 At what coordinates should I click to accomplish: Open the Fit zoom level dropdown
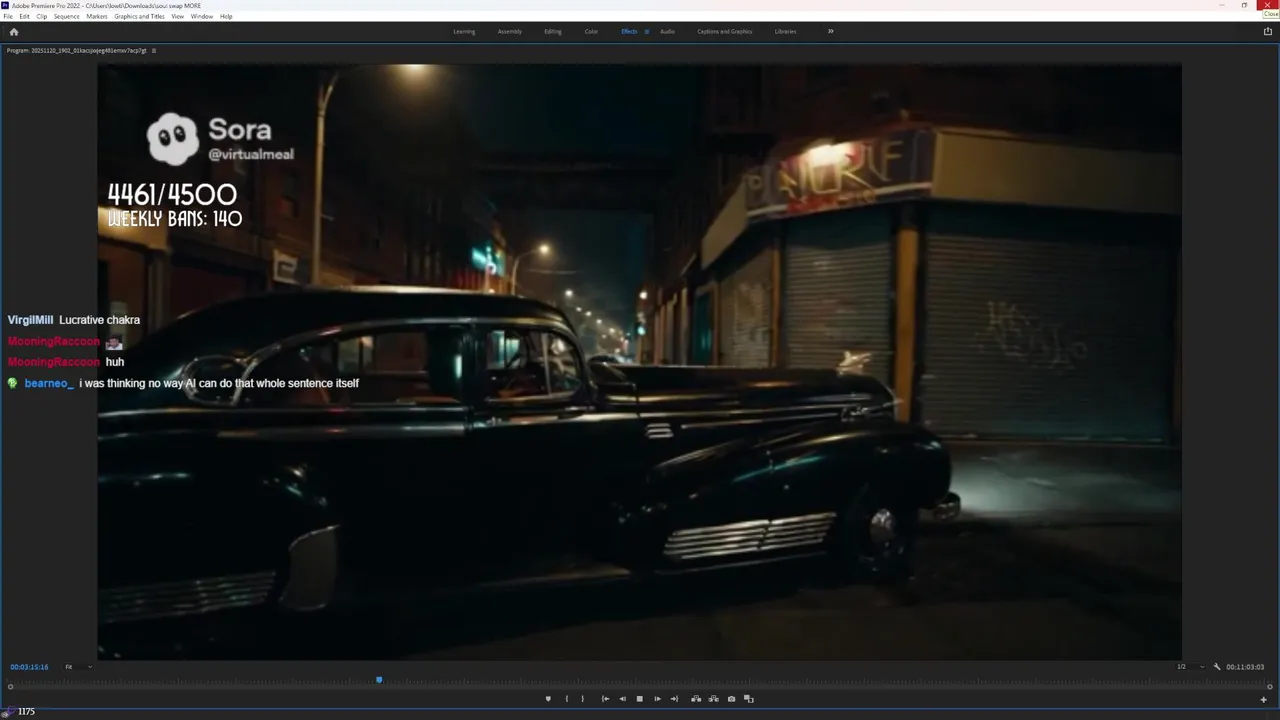tap(78, 667)
